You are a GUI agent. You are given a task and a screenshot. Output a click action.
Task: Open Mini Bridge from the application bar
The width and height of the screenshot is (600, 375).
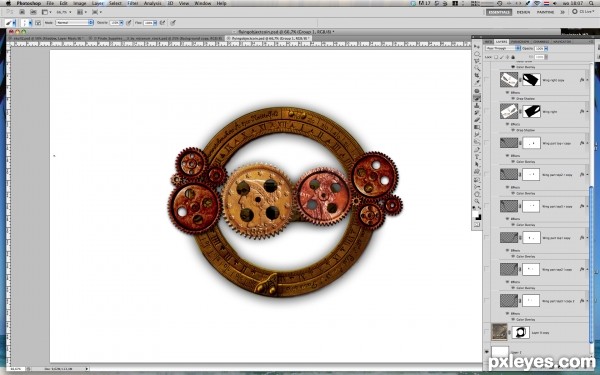[x=33, y=12]
